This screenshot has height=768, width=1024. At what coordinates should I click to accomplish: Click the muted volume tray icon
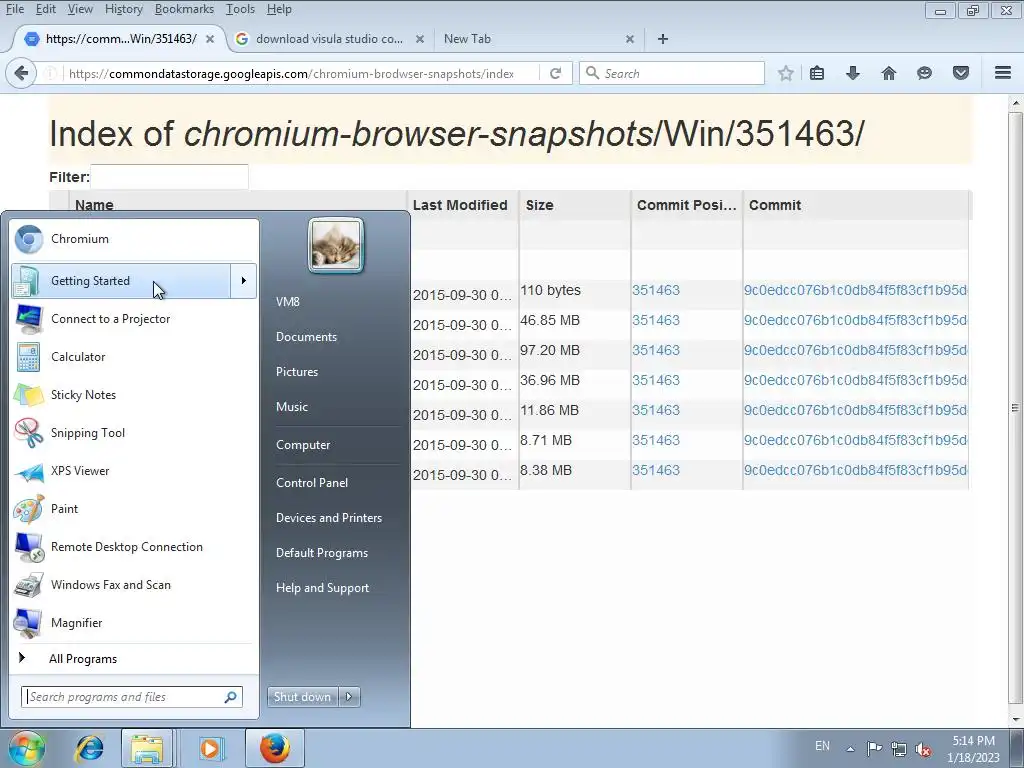pos(923,749)
